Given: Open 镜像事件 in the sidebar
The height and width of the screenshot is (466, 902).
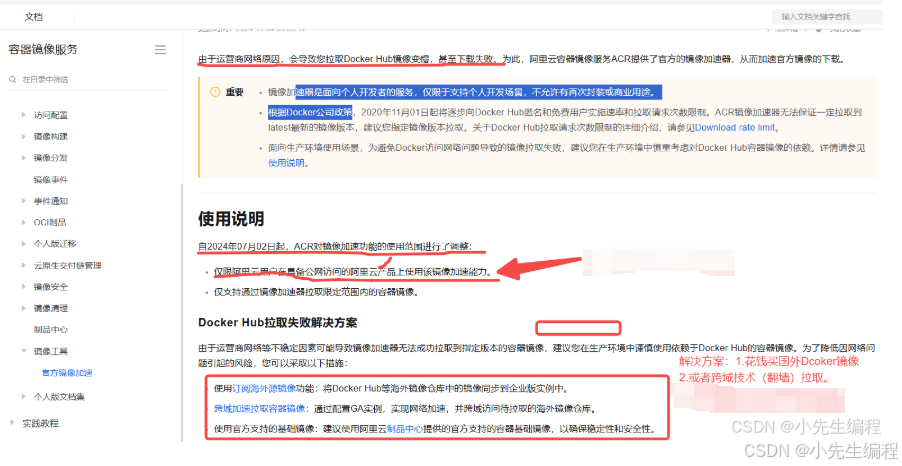Looking at the screenshot, I should tap(51, 179).
